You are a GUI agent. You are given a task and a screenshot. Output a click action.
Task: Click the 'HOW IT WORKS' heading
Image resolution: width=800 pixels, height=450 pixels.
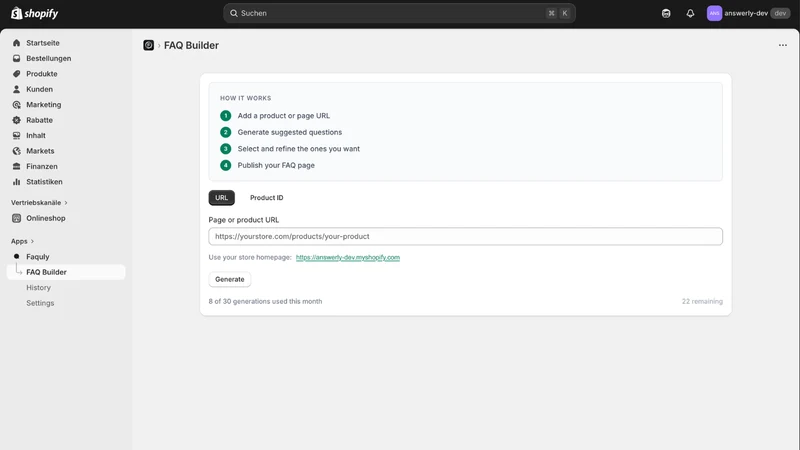click(x=245, y=98)
